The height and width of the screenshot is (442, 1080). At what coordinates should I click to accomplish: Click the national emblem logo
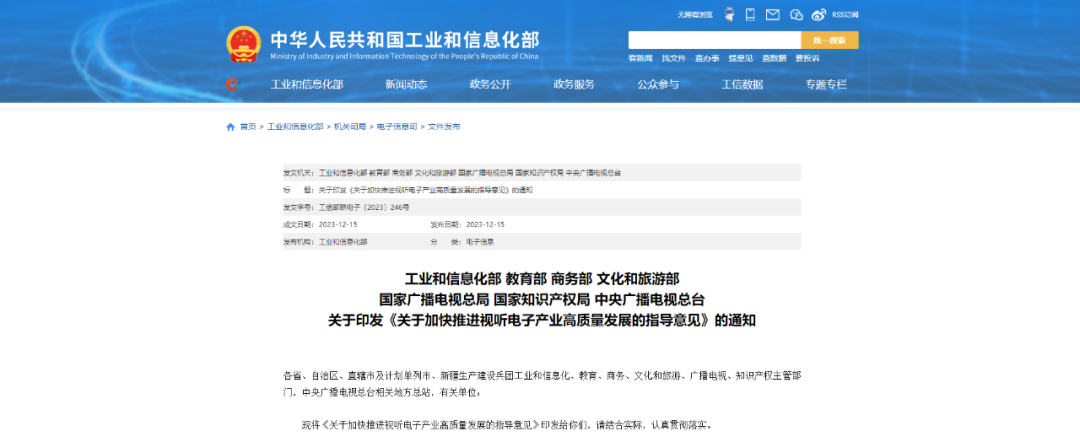(x=243, y=46)
